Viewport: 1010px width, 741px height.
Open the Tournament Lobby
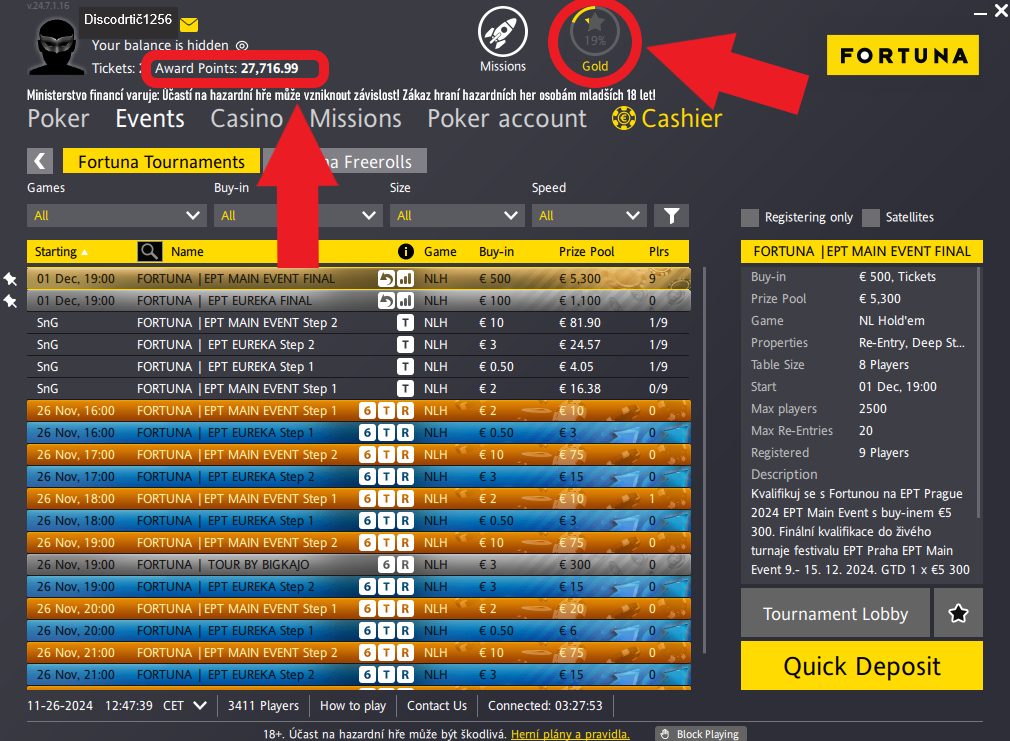835,613
